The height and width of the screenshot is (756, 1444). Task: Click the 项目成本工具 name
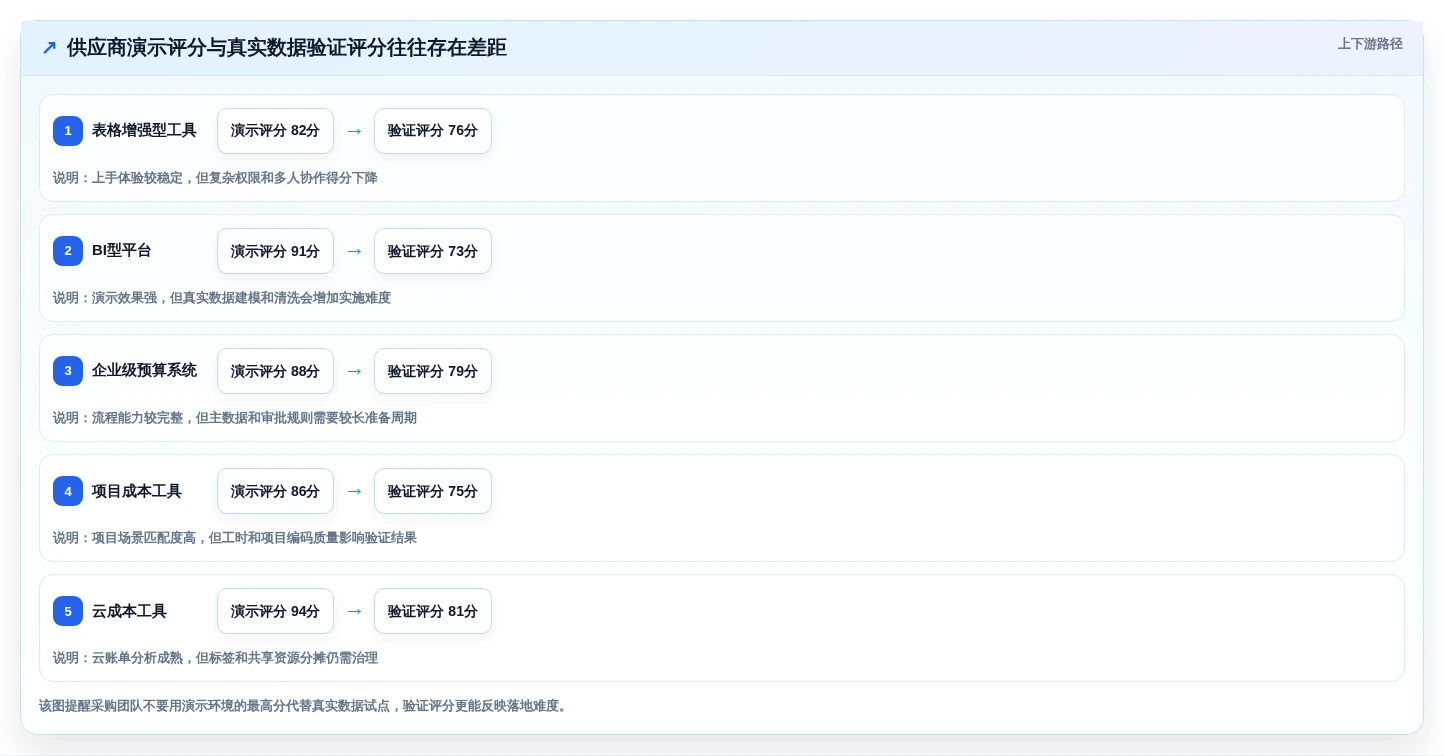click(x=137, y=491)
